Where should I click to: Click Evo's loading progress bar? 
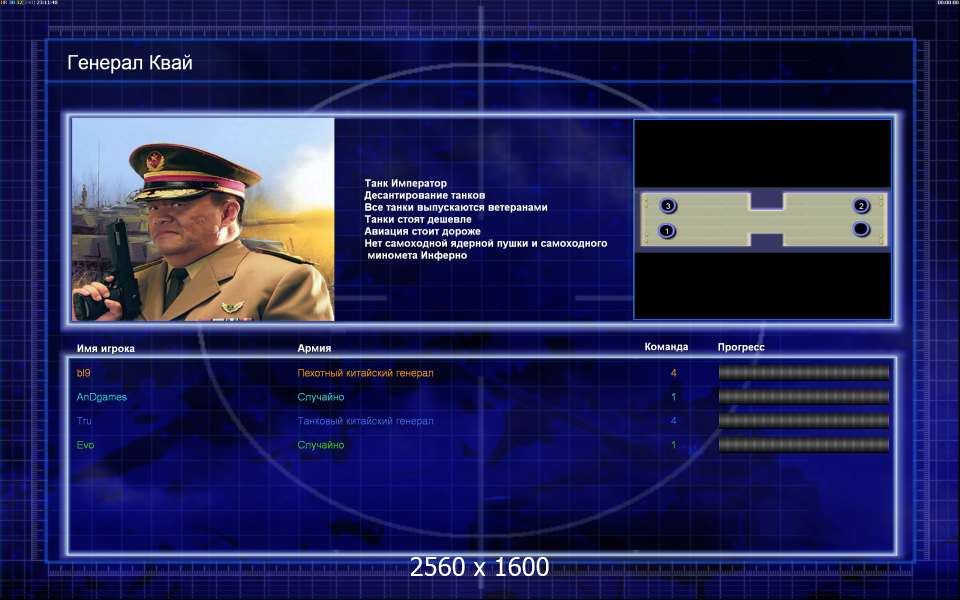803,444
